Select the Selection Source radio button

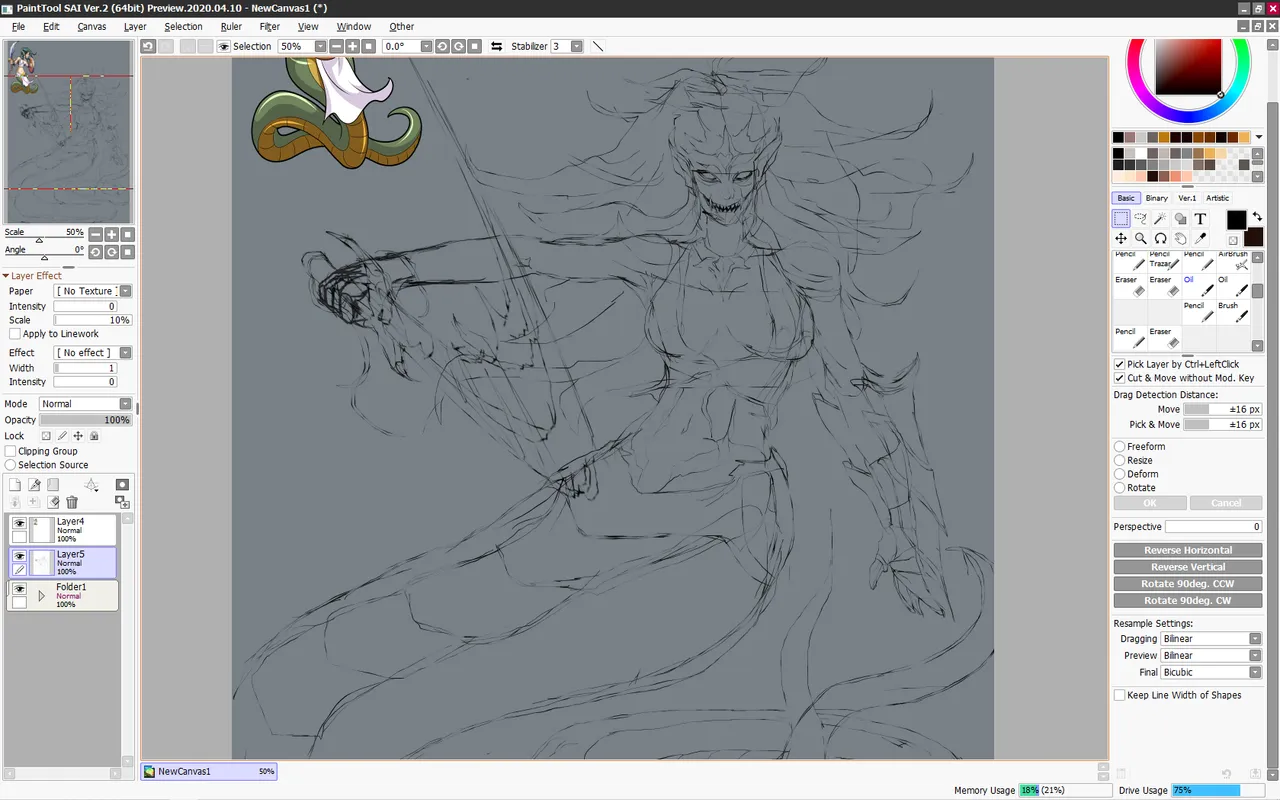[11, 465]
